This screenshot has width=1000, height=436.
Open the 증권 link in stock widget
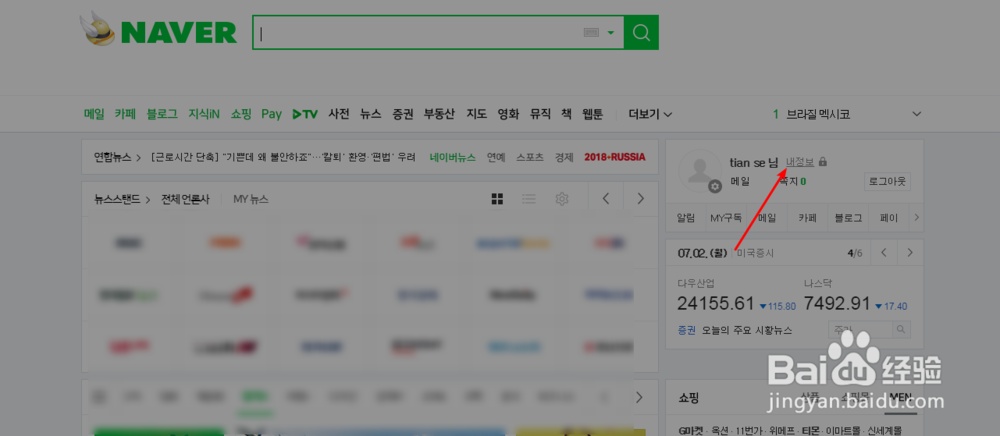687,330
